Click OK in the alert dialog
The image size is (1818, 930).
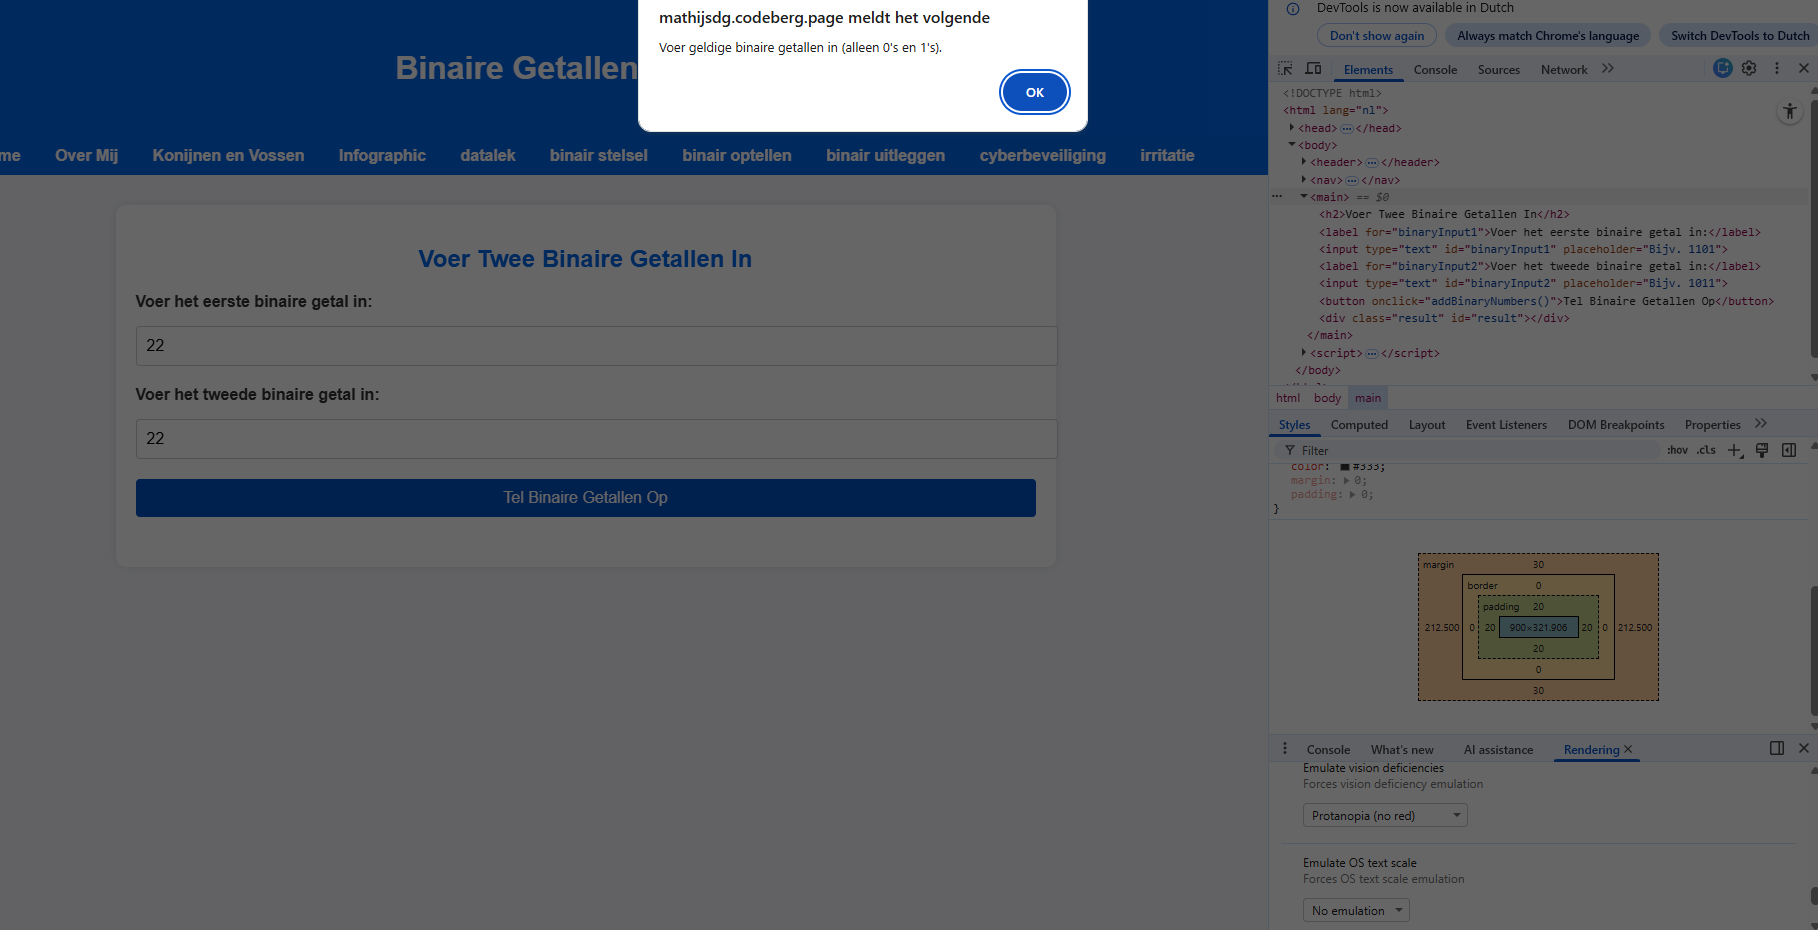tap(1034, 92)
